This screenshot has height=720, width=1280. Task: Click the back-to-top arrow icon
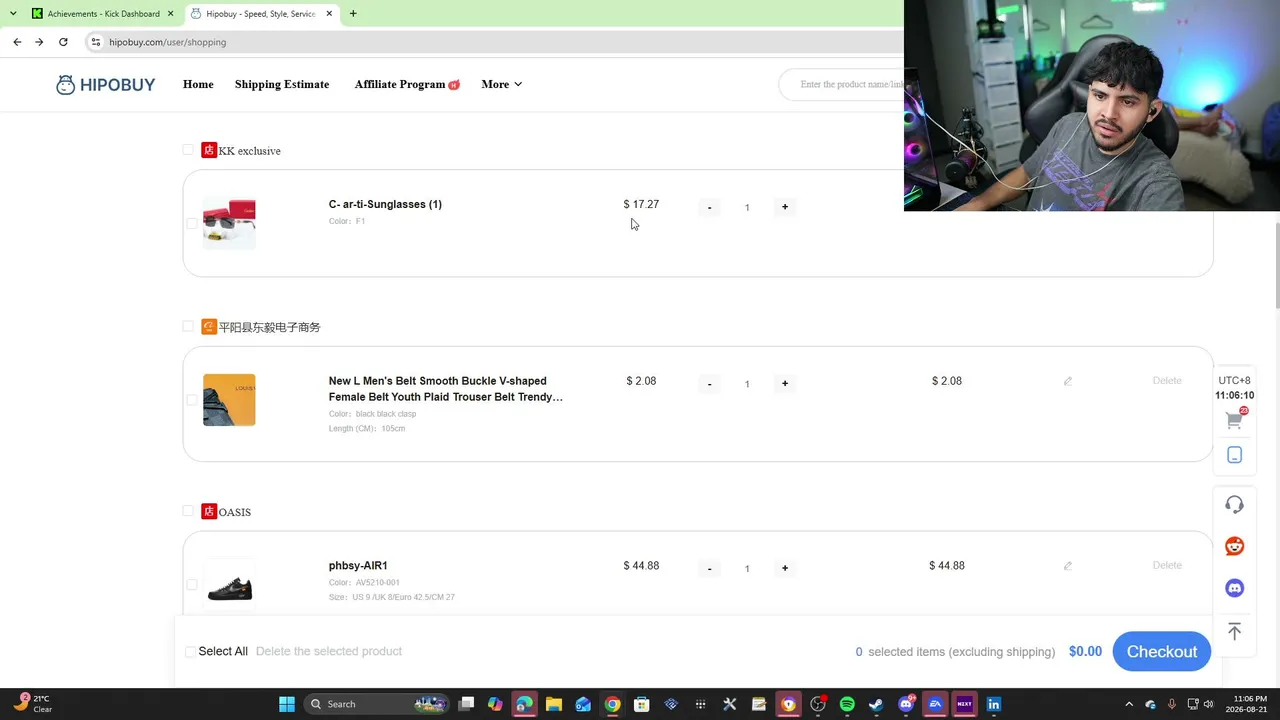coord(1234,631)
